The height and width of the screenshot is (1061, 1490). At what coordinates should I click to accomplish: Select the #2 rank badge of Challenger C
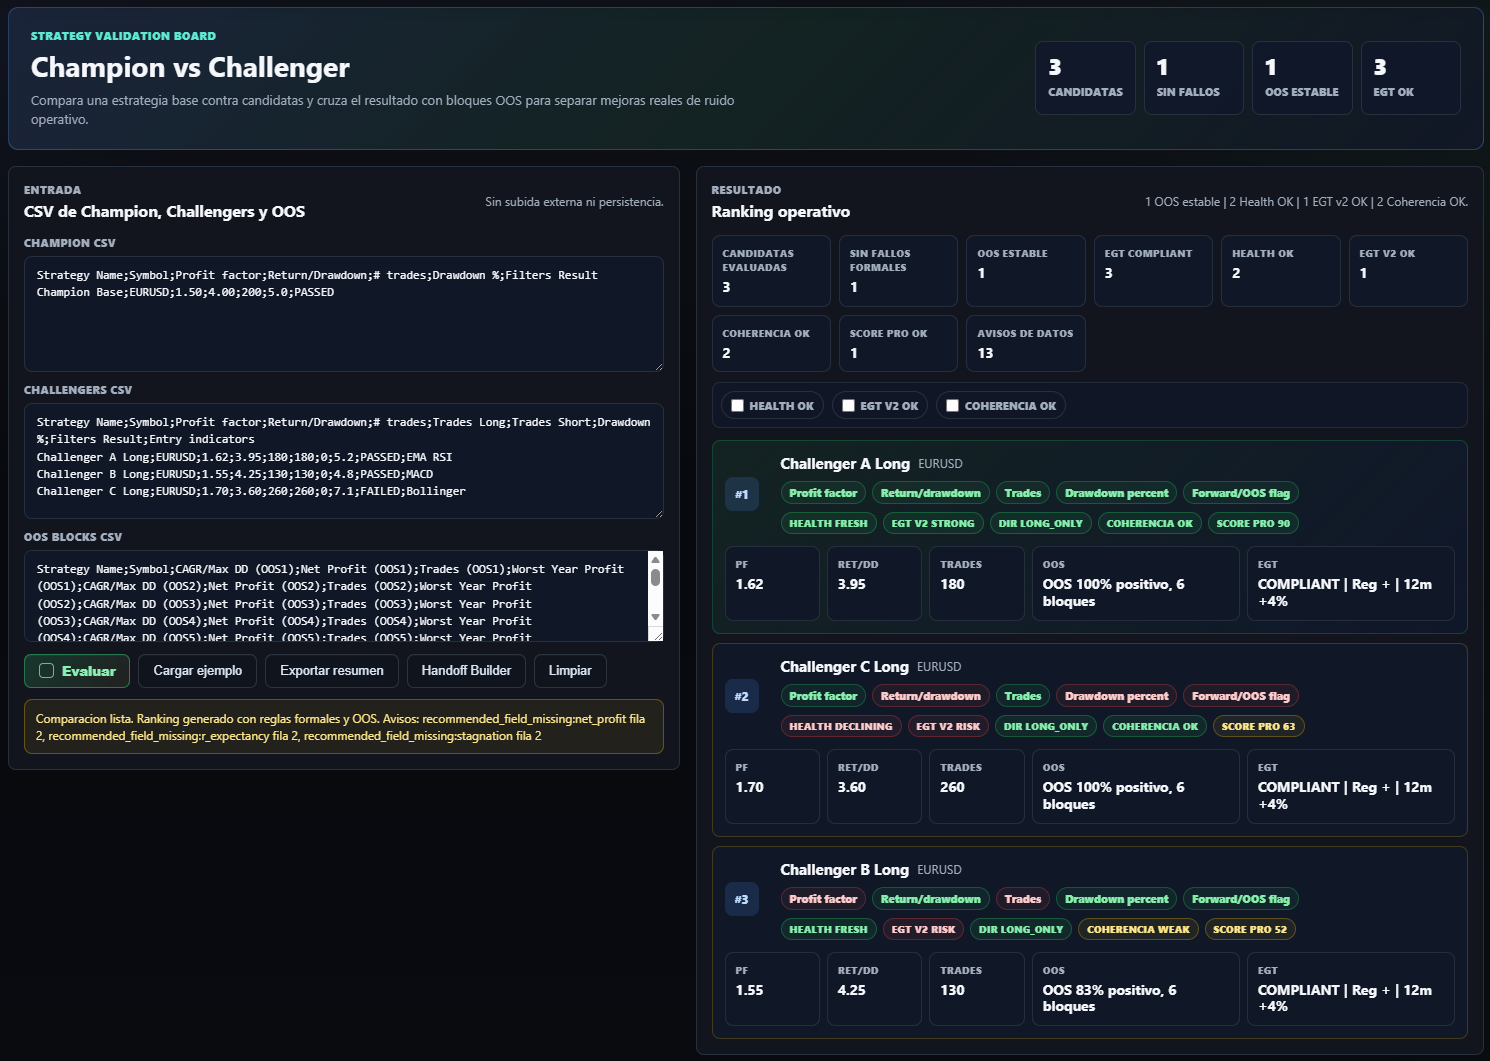(741, 697)
